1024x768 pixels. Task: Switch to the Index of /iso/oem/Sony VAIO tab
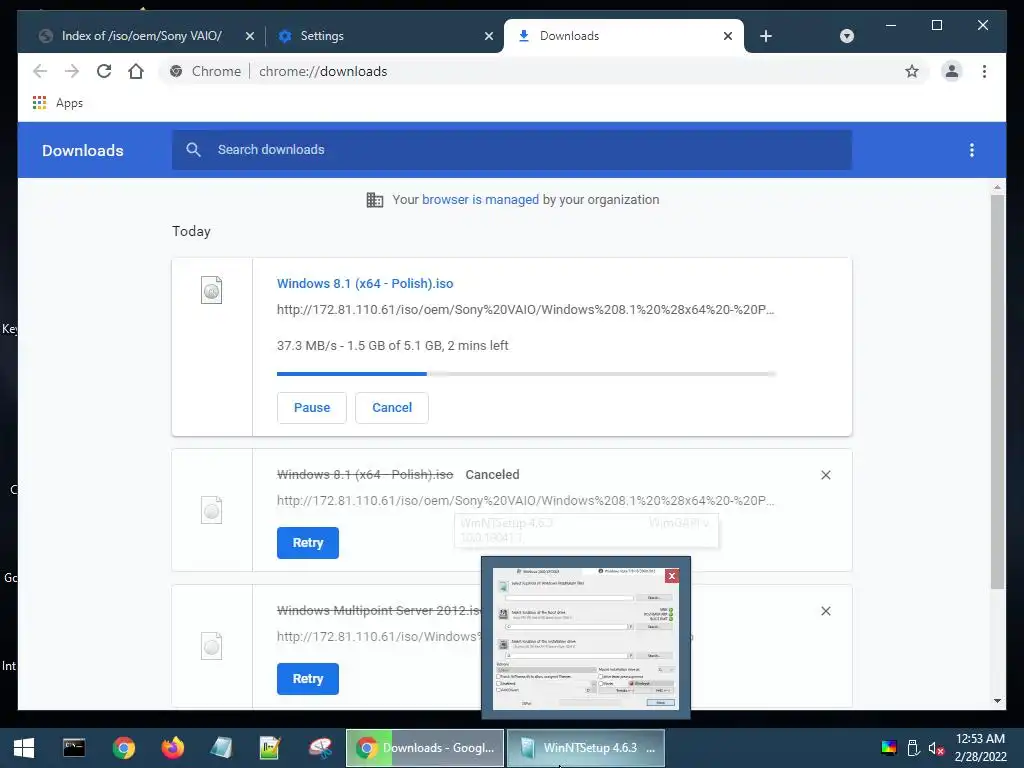point(141,36)
